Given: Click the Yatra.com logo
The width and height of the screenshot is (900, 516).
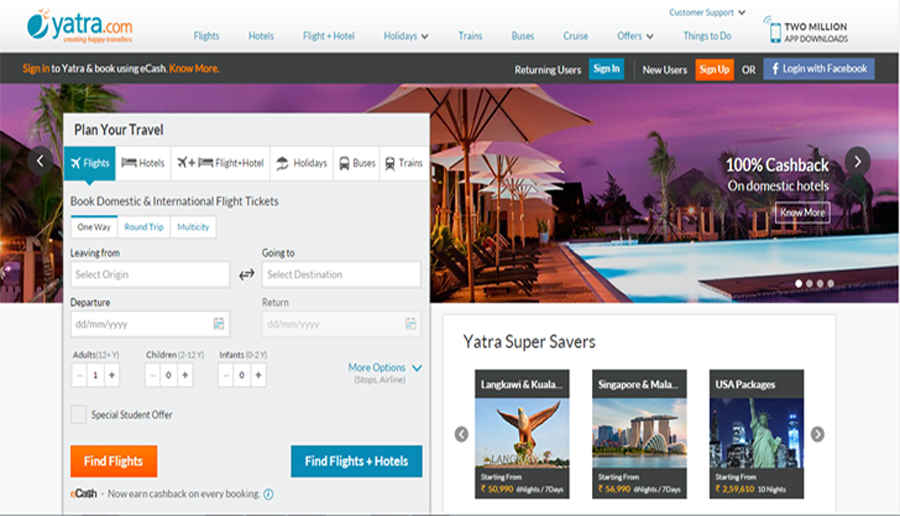Looking at the screenshot, I should 79,26.
